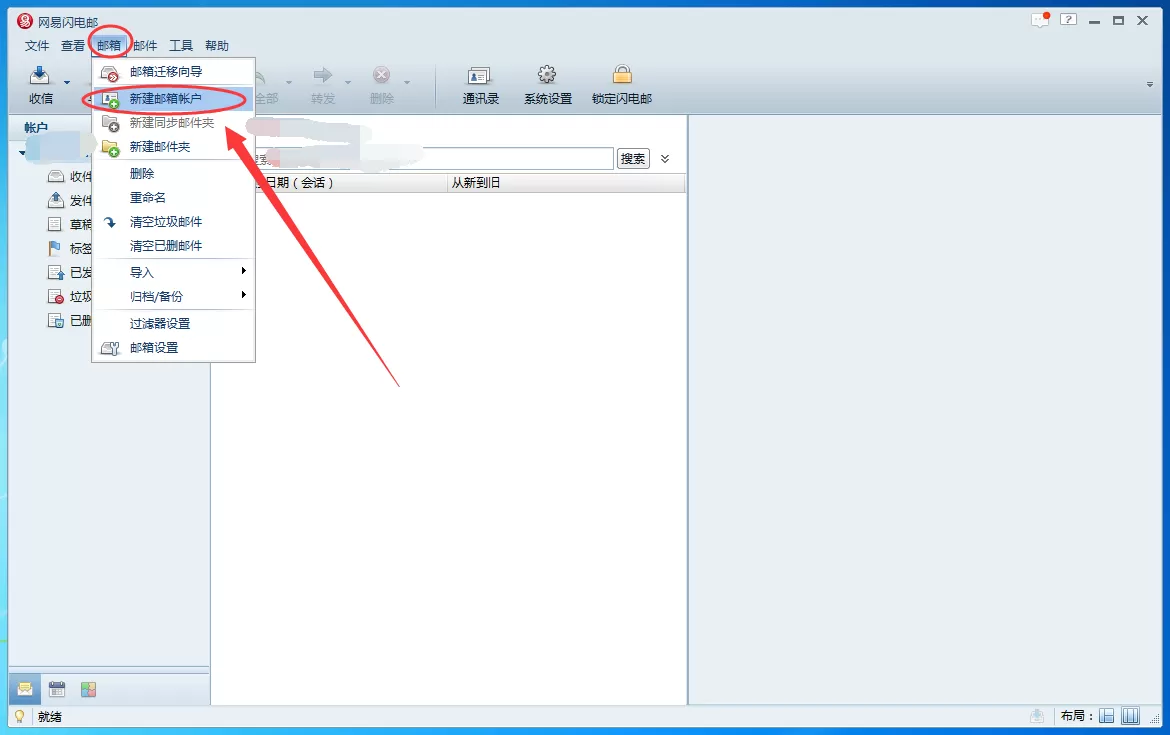Open the dropdown arrow beside 收信
This screenshot has height=735, width=1170.
click(67, 82)
